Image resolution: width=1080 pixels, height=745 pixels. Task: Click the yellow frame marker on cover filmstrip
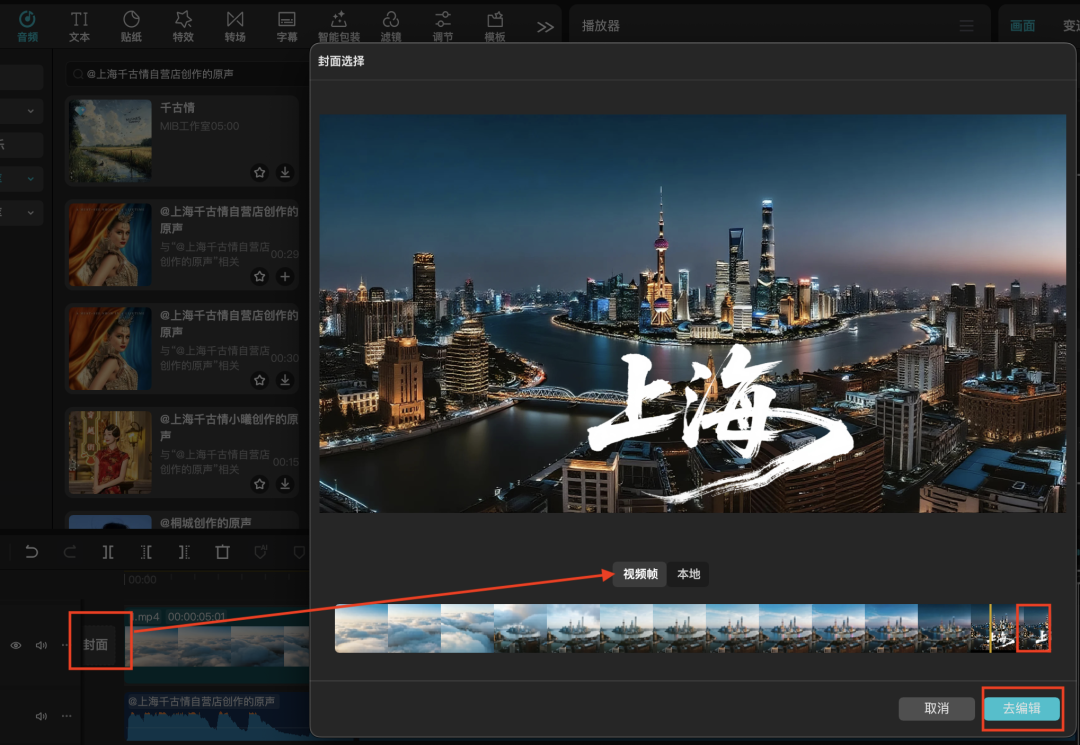[991, 628]
